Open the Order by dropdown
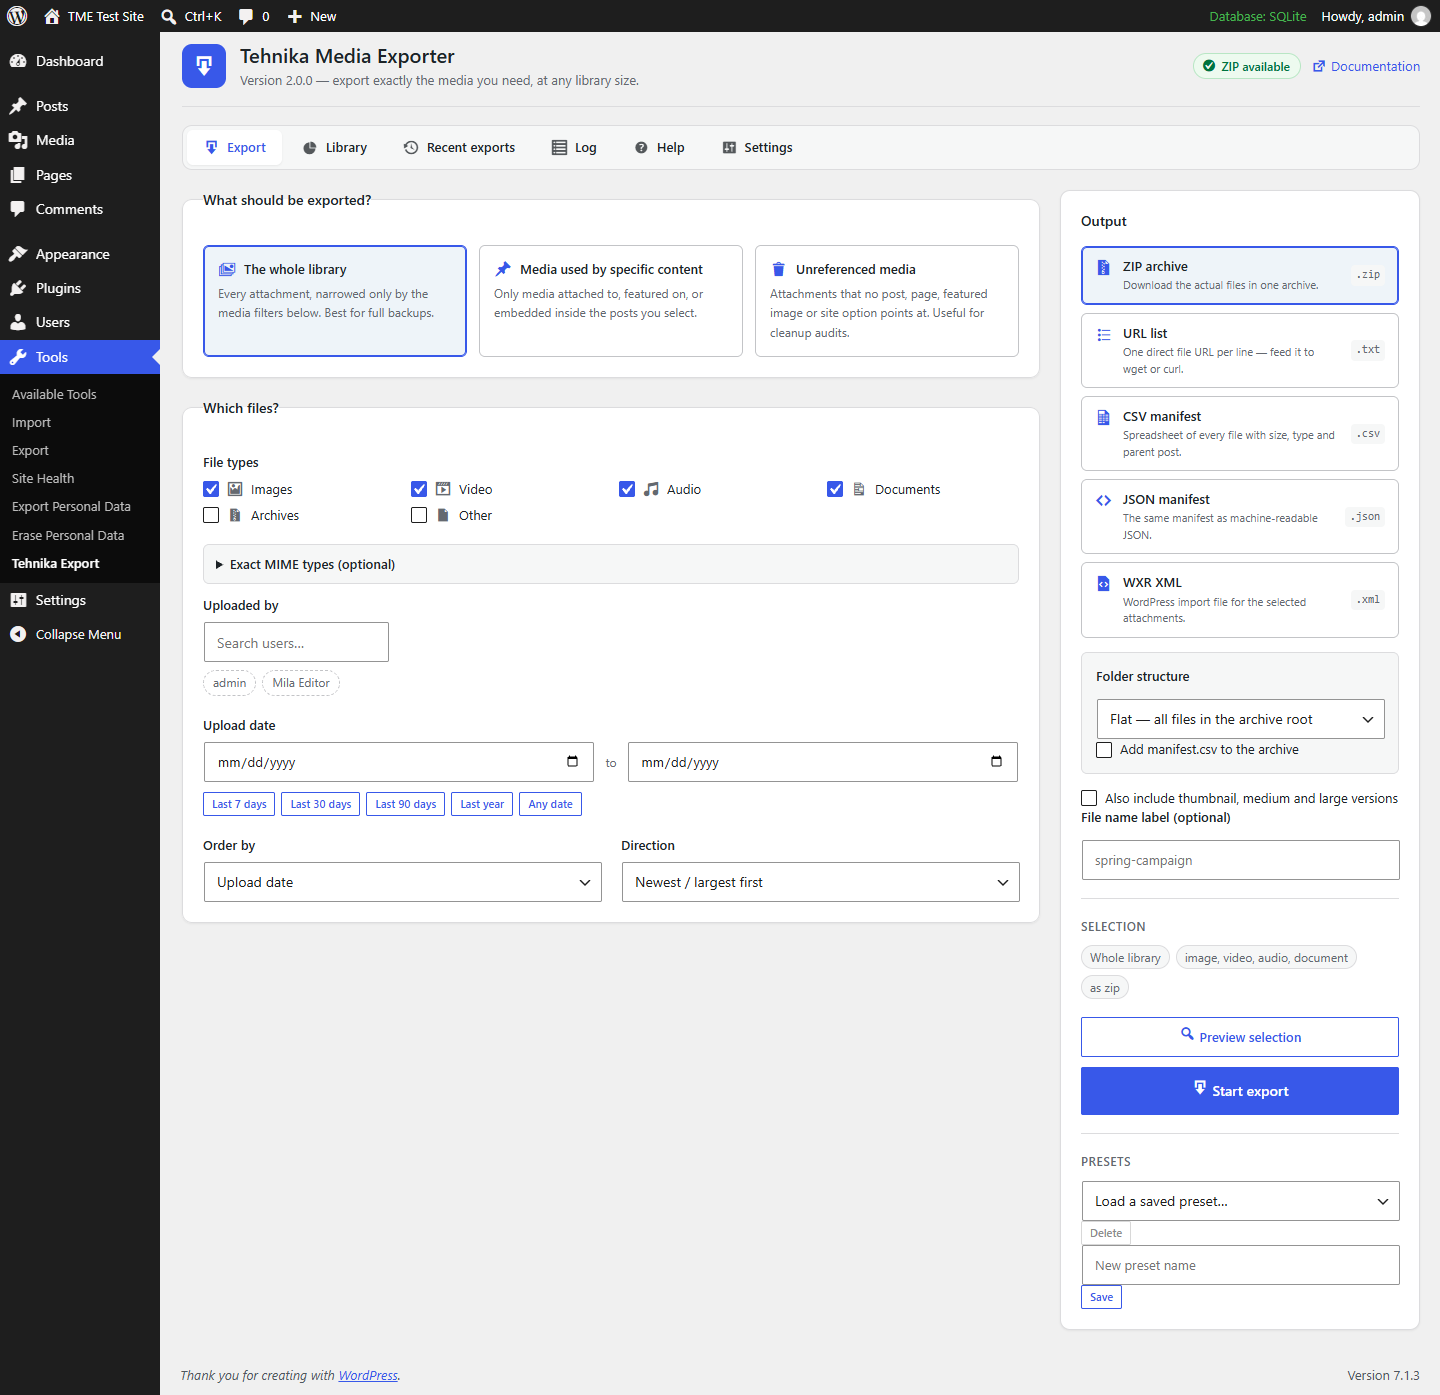The image size is (1440, 1395). tap(403, 882)
